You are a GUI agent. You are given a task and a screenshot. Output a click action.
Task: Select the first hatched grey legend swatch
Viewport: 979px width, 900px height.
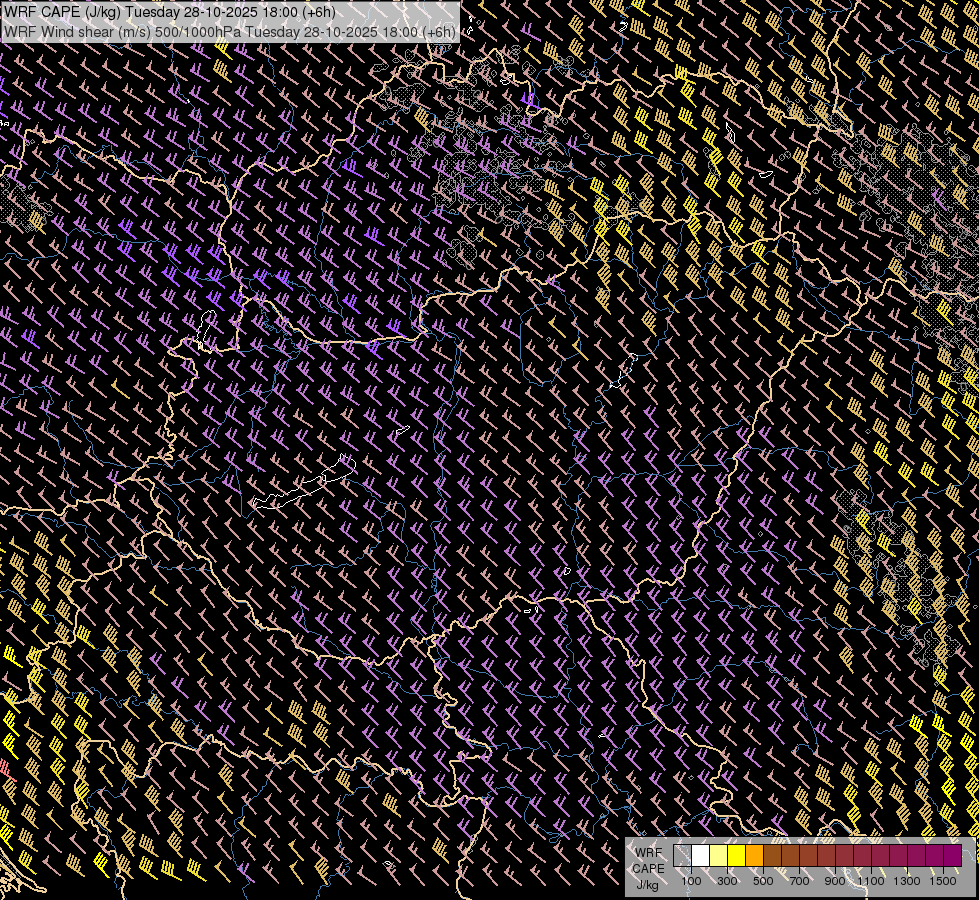(683, 855)
